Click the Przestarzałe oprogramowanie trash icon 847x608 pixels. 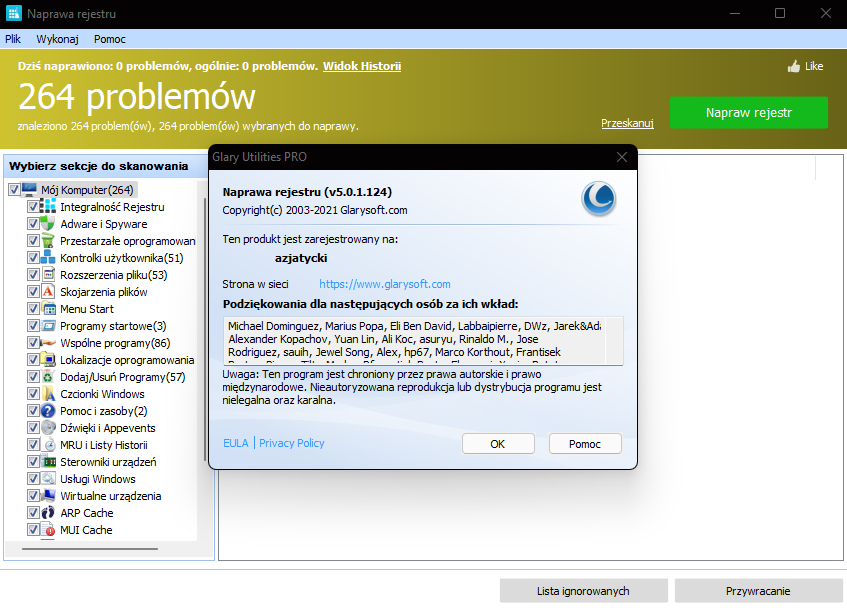point(48,241)
